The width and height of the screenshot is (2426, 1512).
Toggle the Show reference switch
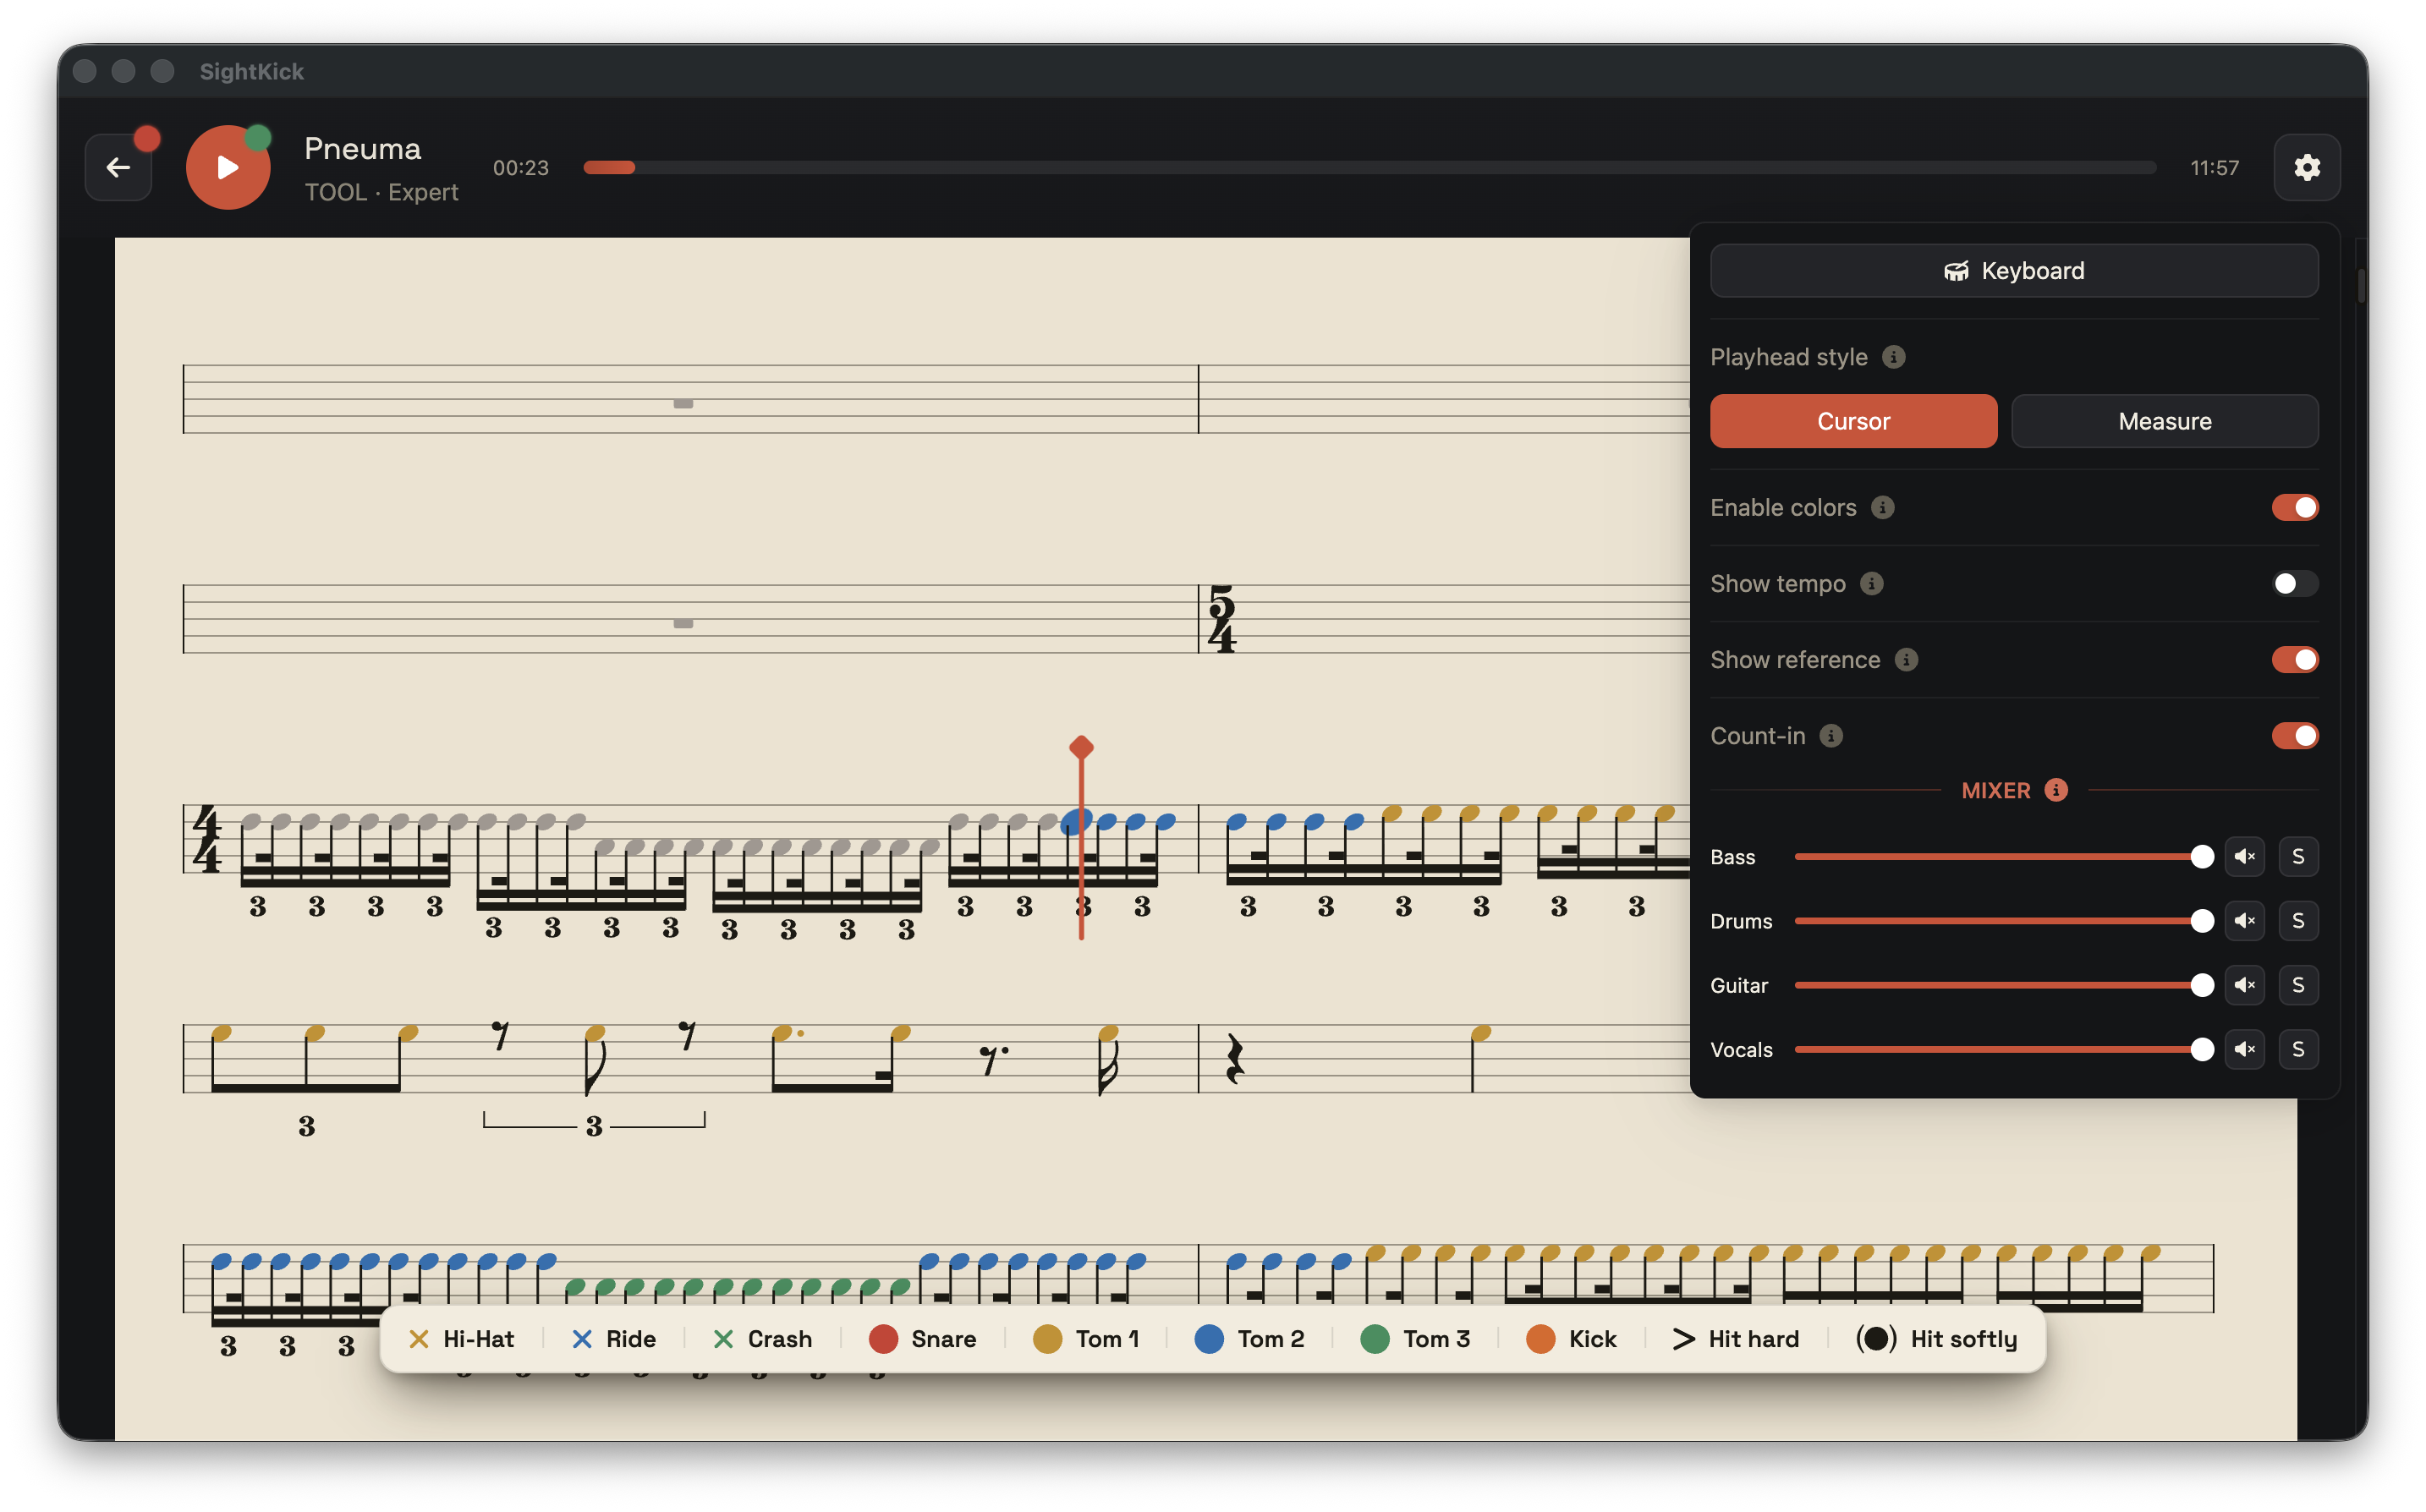[2294, 660]
